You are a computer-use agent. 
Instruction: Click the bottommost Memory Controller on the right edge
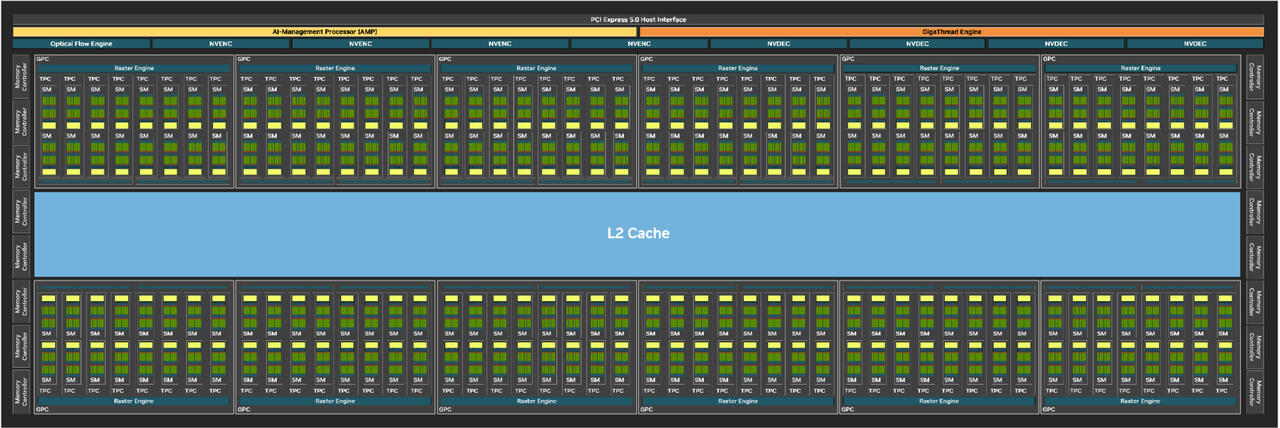[x=1259, y=389]
